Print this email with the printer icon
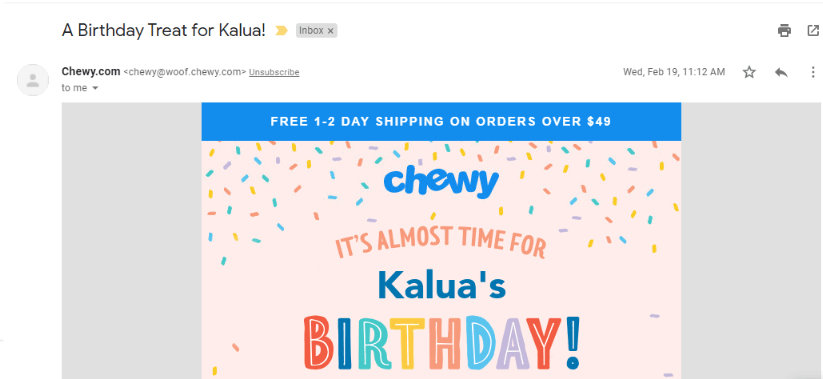The image size is (823, 379). [784, 31]
